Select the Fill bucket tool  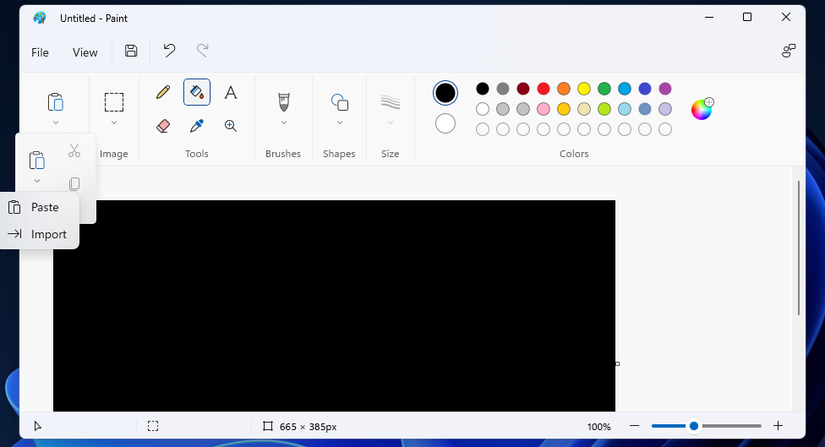[x=197, y=92]
